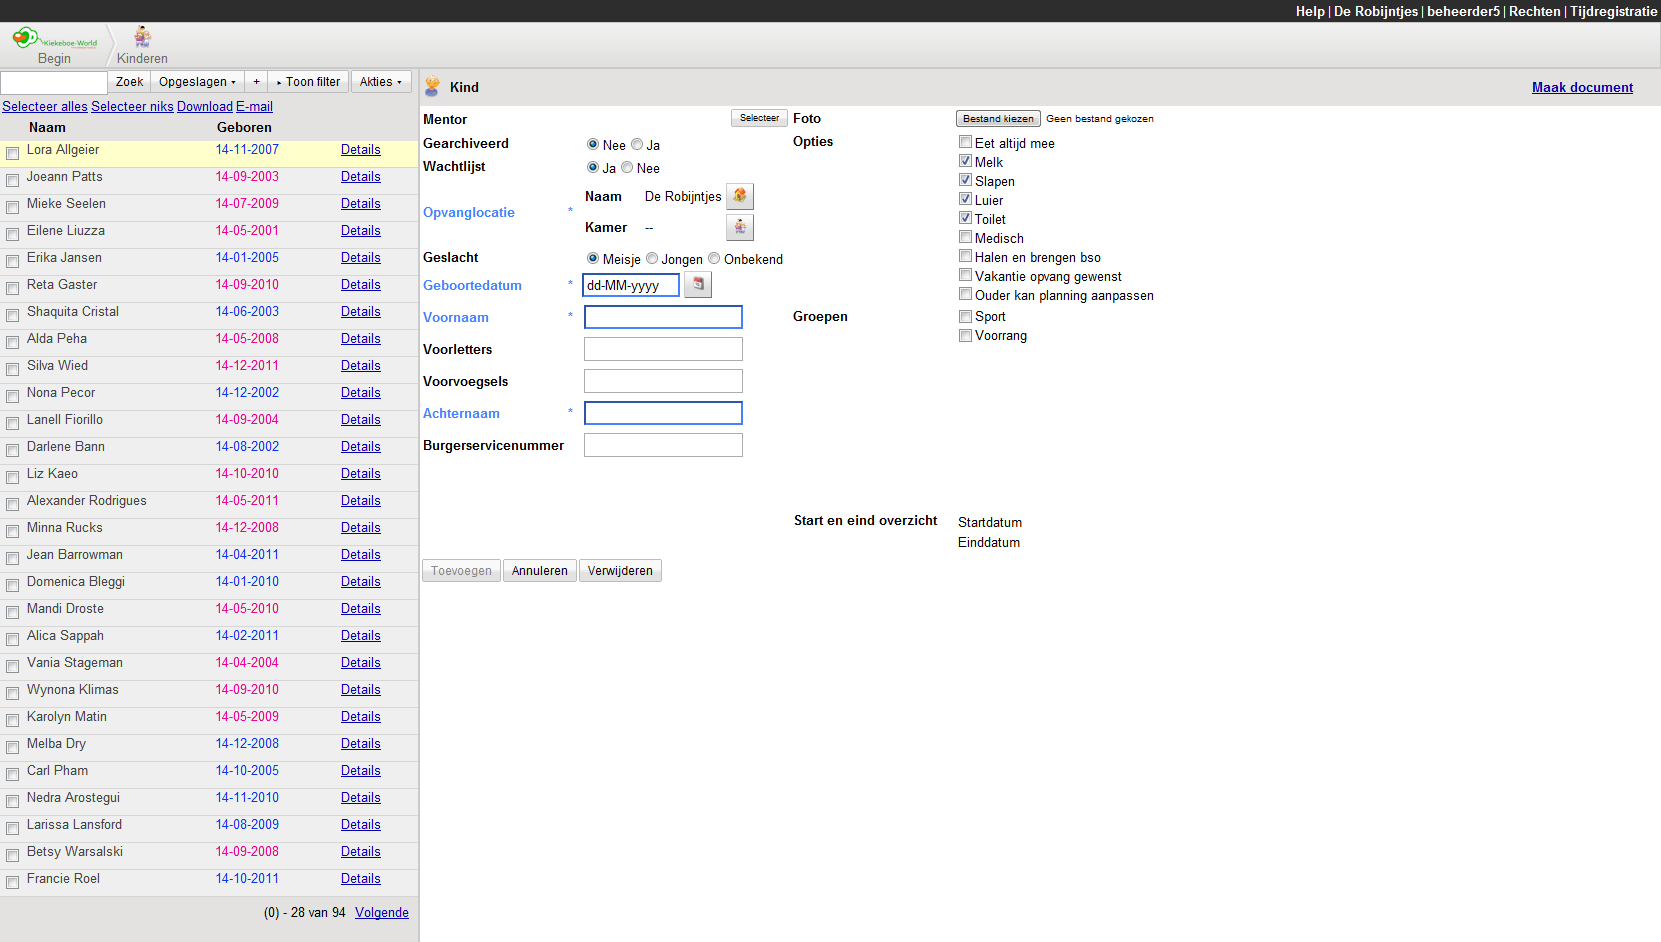Tick the checkbox beside Lora Allgeier
This screenshot has width=1661, height=942.
[13, 153]
